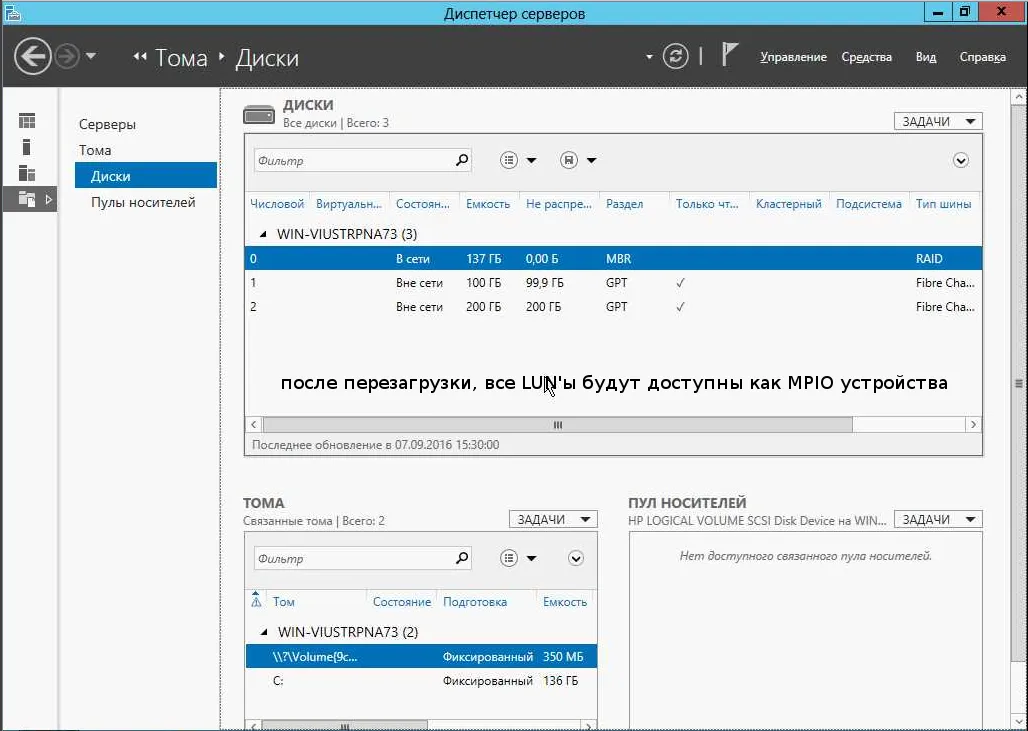Click the forward navigation arrow
1028x731 pixels.
(67, 56)
